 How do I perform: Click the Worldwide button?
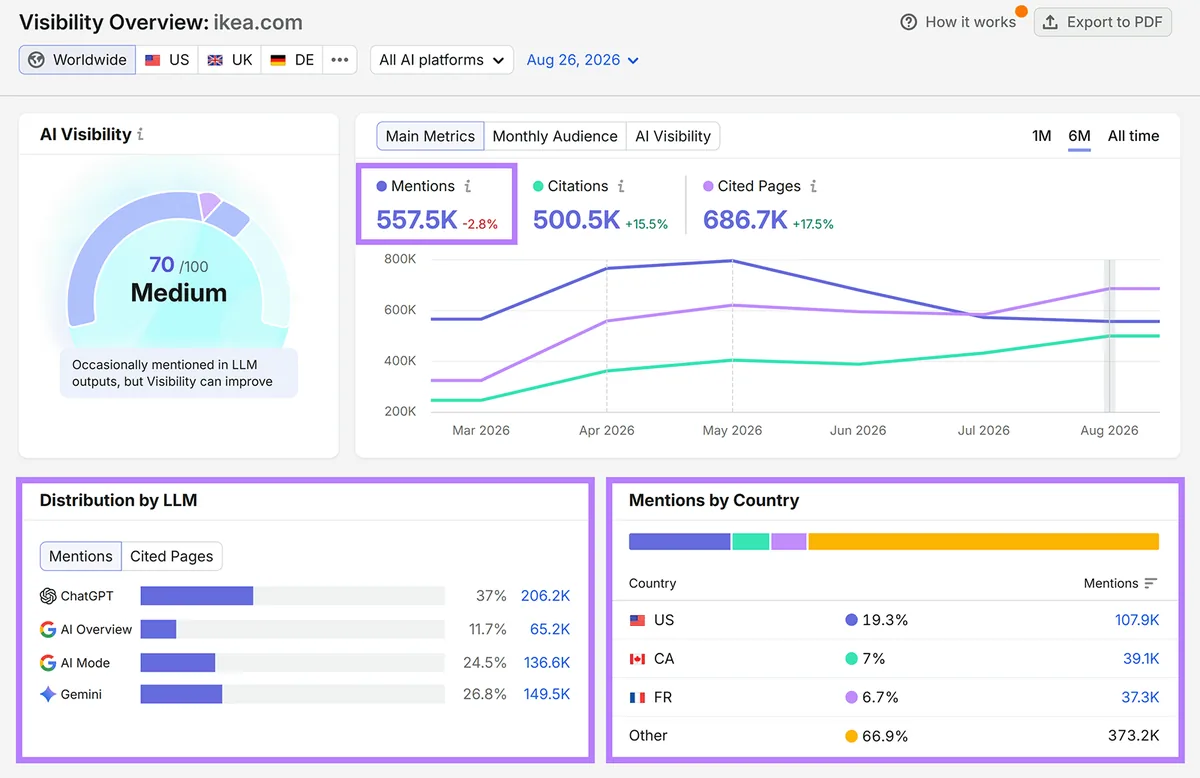coord(77,60)
